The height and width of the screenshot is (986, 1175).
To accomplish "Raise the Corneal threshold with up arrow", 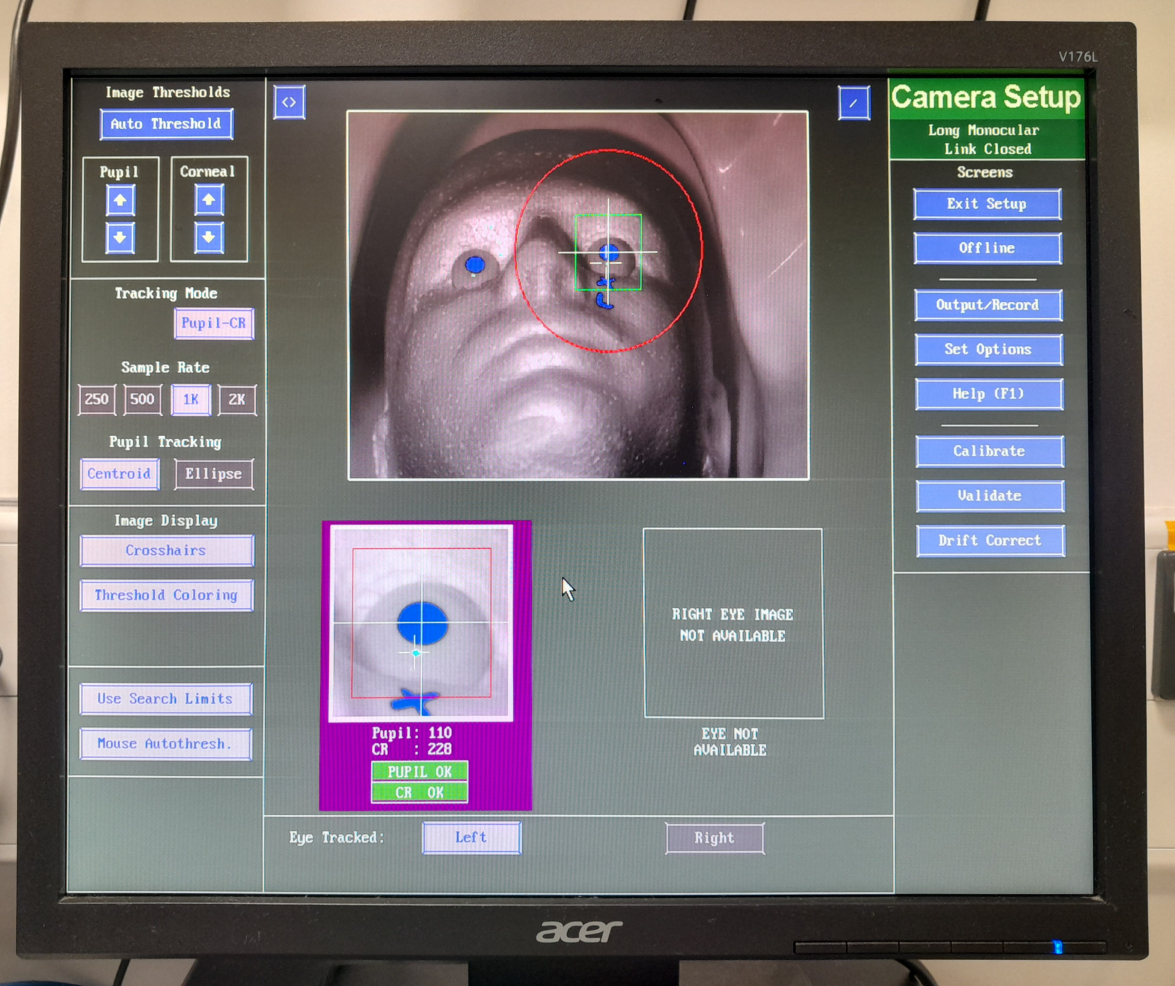I will (x=208, y=200).
